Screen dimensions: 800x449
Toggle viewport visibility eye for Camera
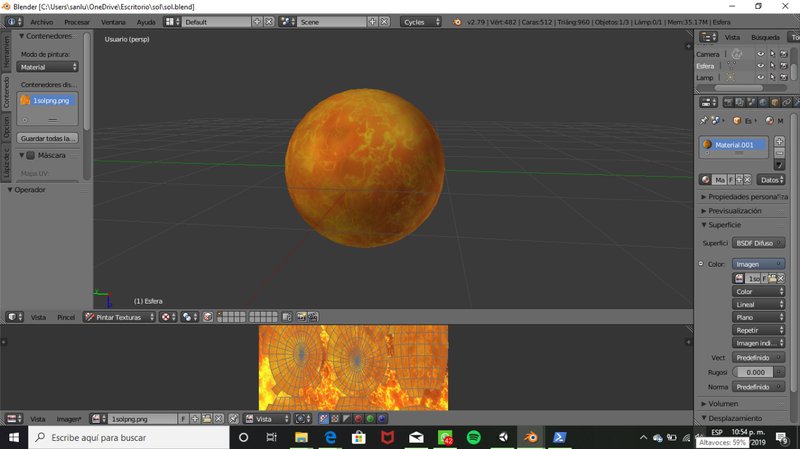point(760,53)
